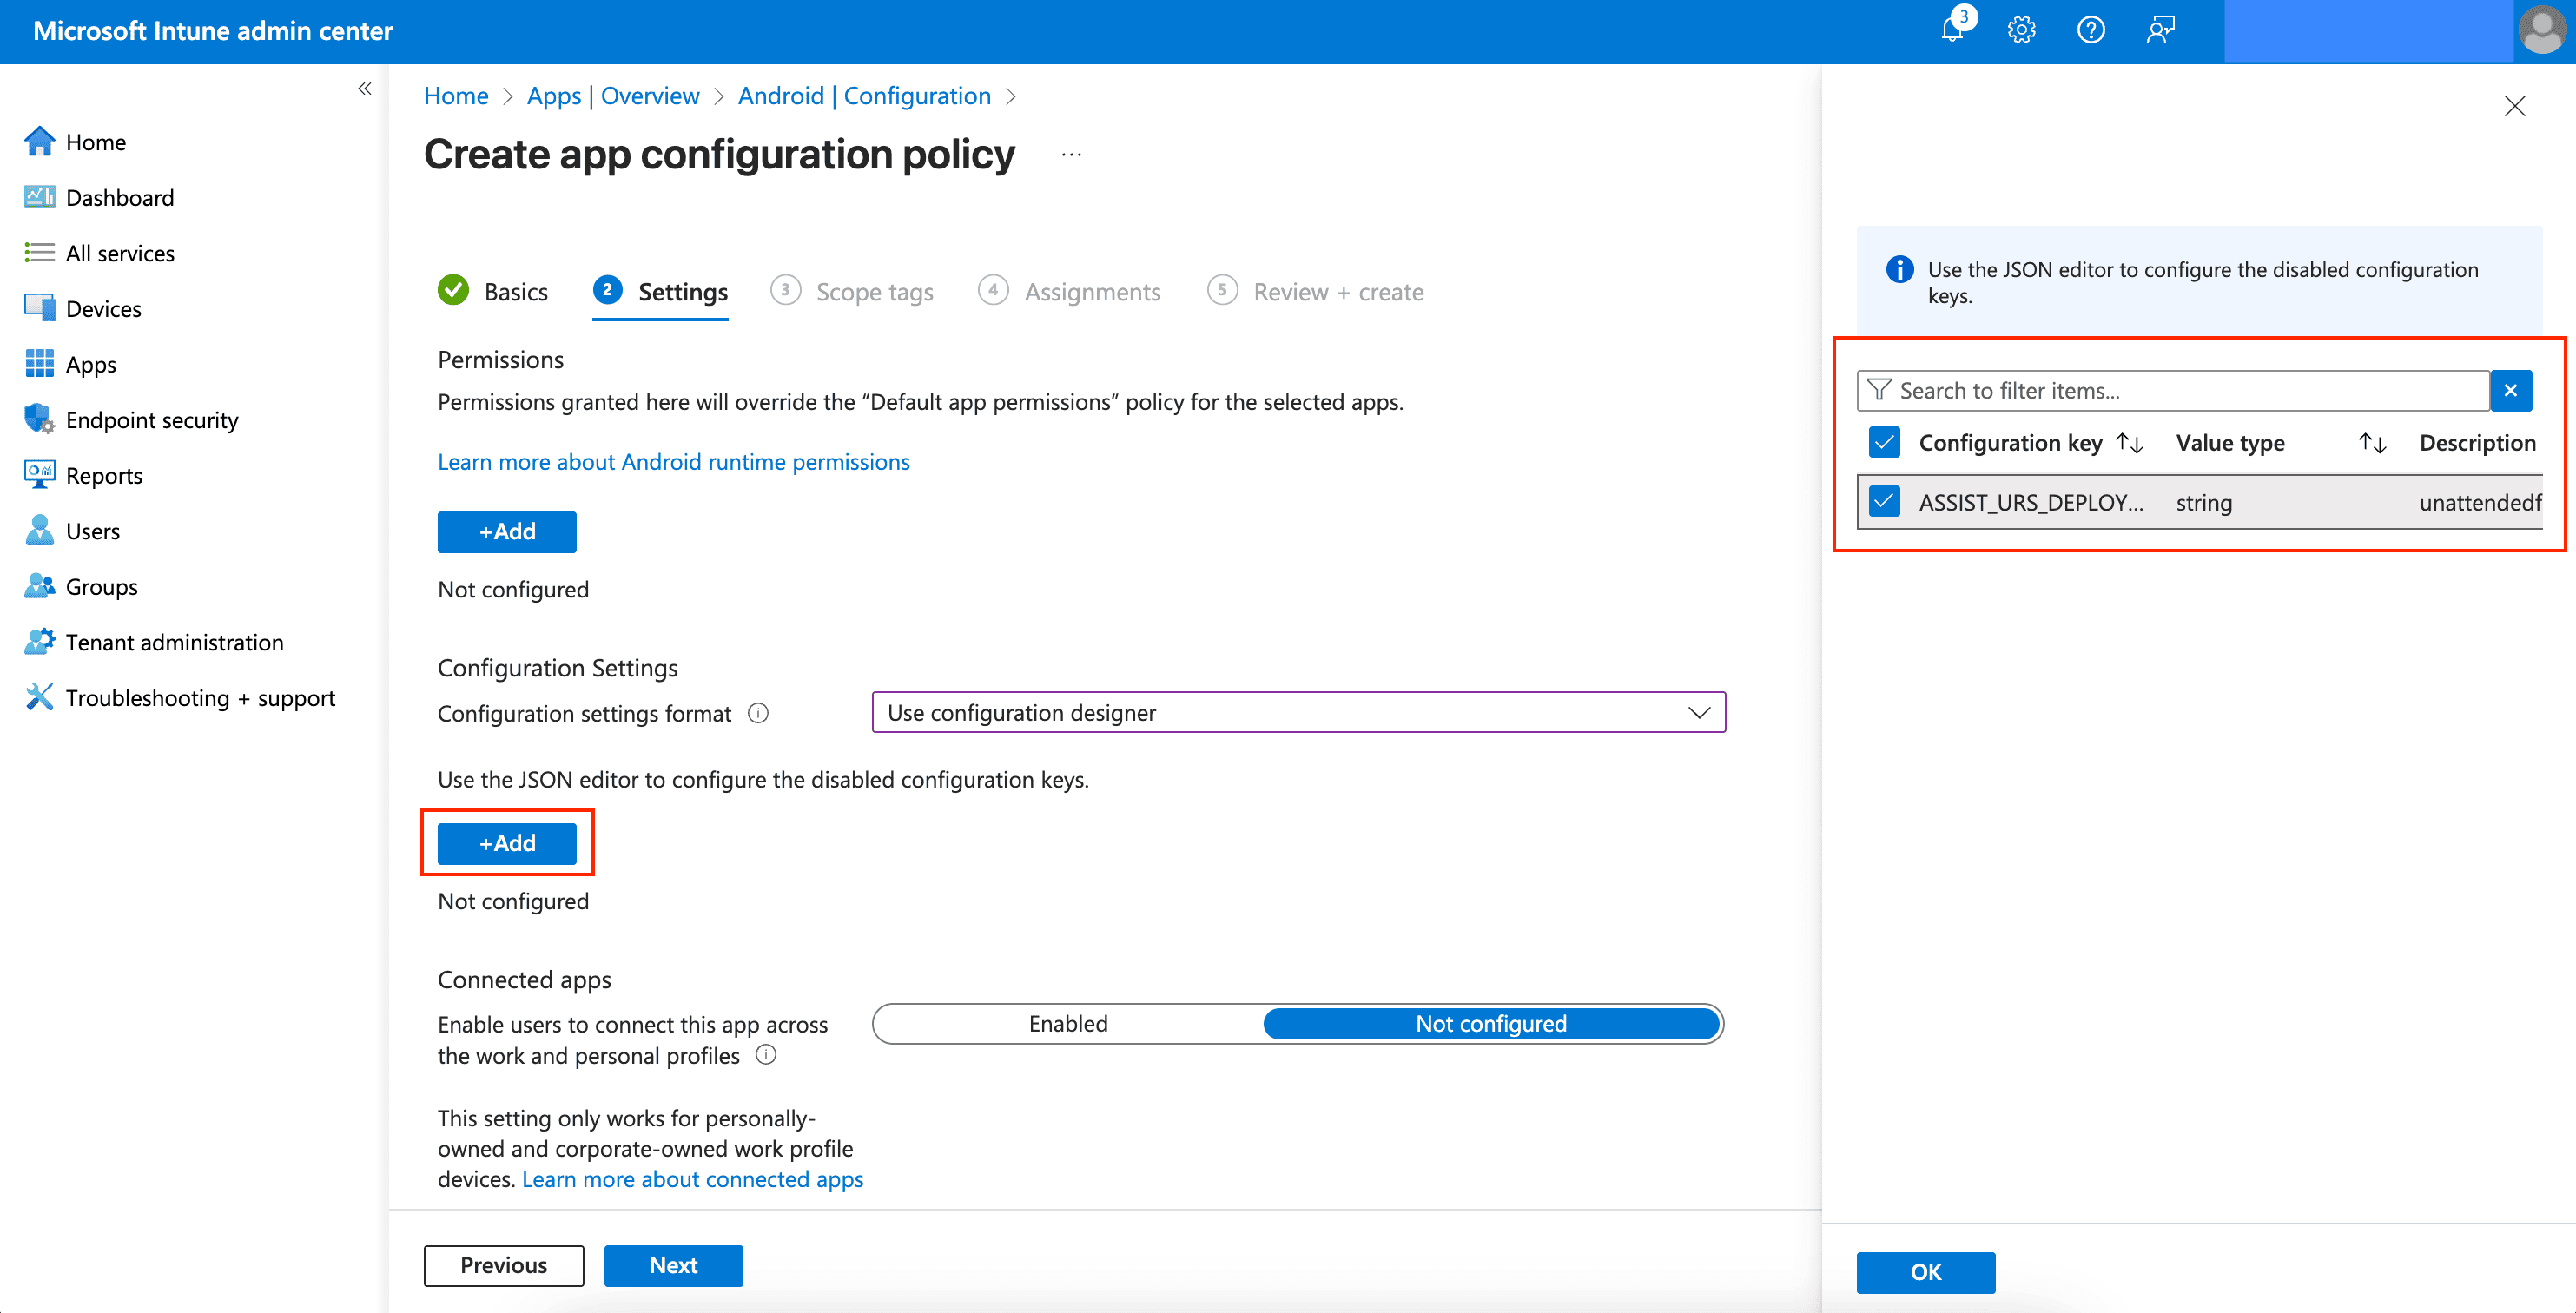The image size is (2576, 1313).
Task: Open Tenant administration in sidebar
Action: [x=175, y=642]
